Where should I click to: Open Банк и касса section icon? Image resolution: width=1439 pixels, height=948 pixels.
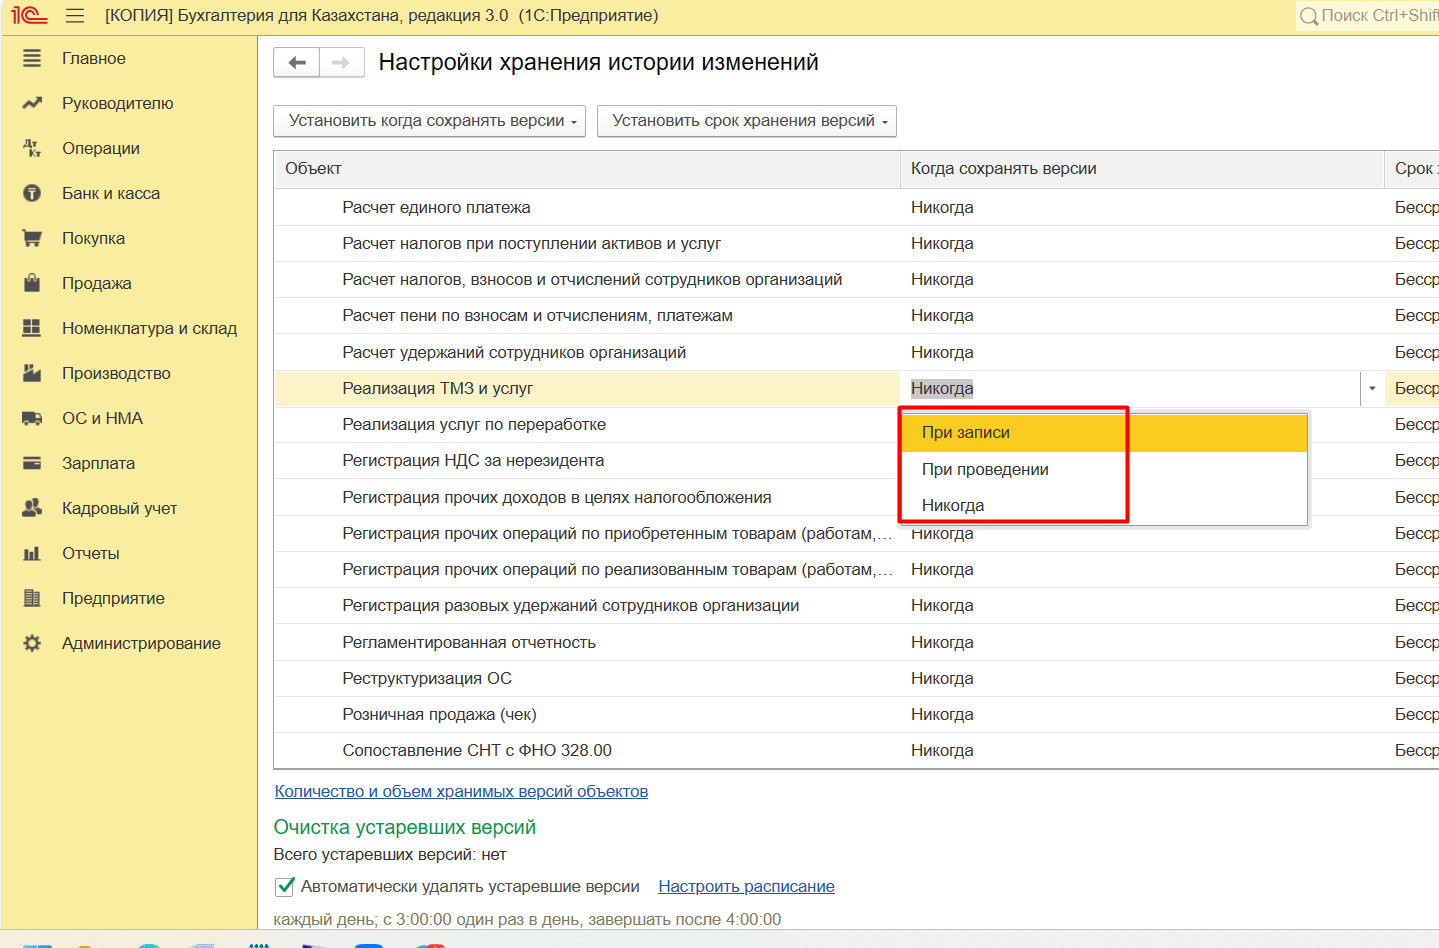(x=32, y=193)
